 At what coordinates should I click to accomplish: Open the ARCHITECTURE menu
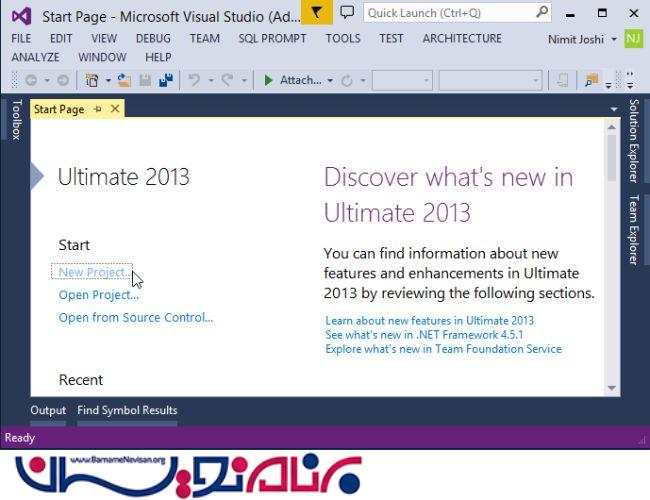(x=462, y=38)
